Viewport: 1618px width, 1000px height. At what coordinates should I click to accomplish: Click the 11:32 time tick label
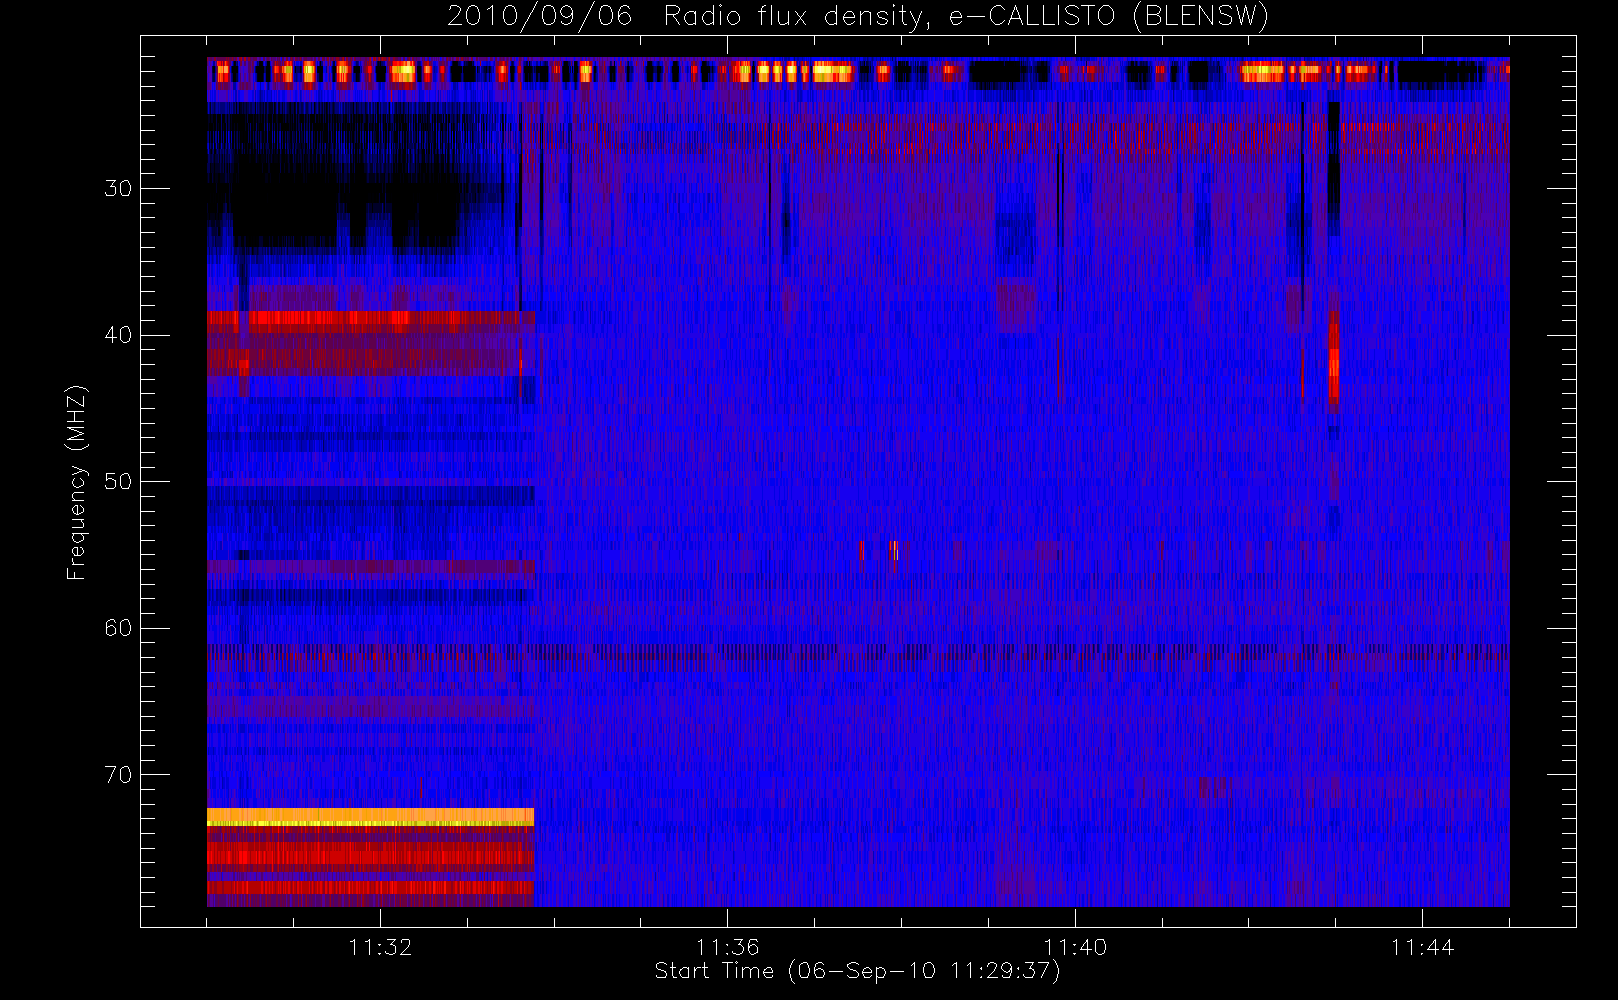[380, 947]
